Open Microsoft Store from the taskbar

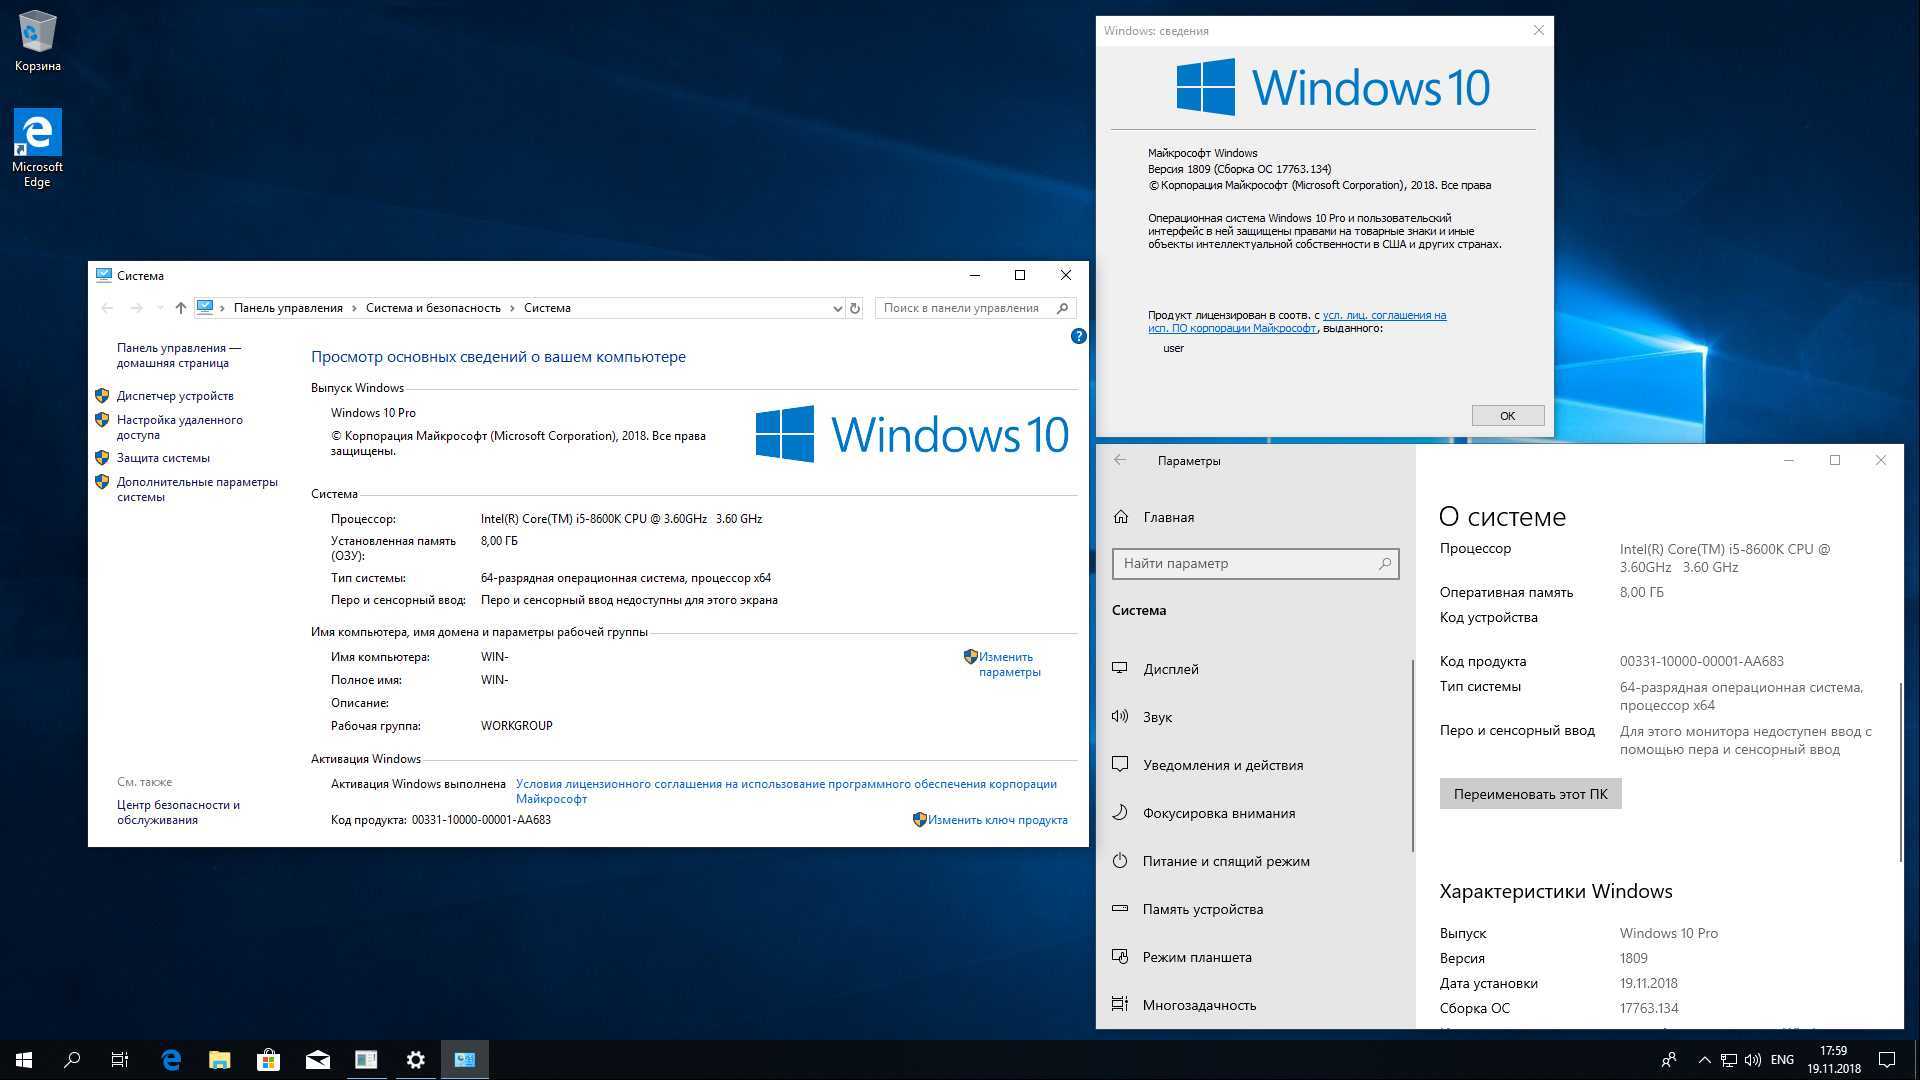[268, 1060]
